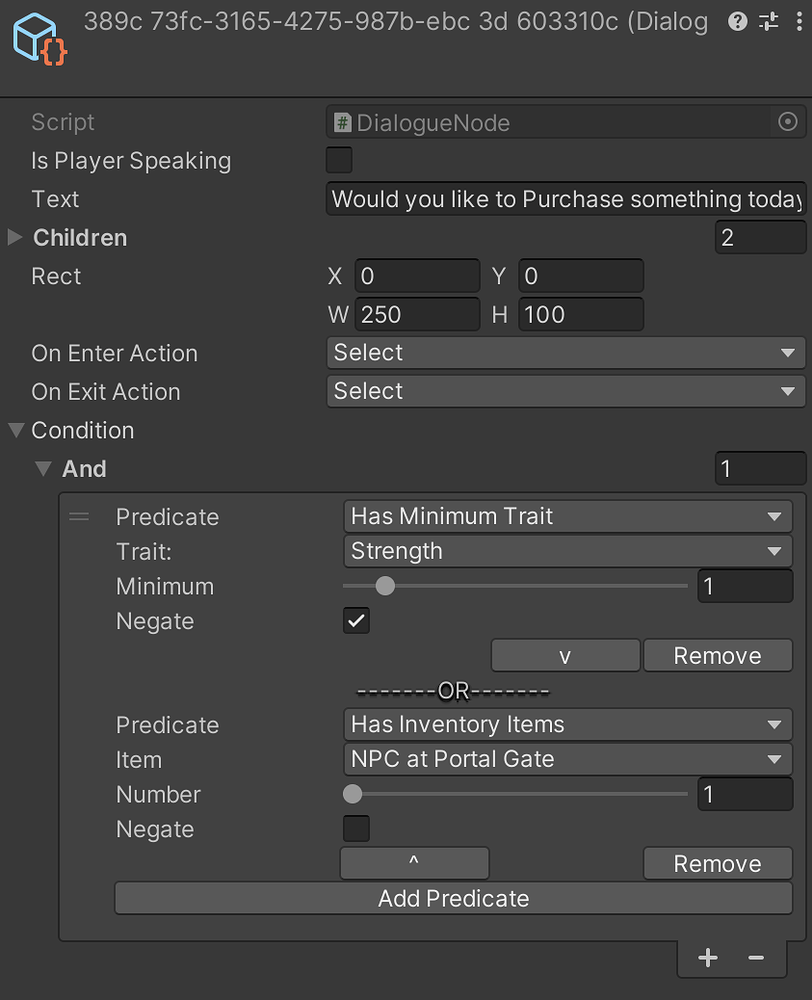The width and height of the screenshot is (812, 1000).
Task: Move the first predicate down with v button
Action: pyautogui.click(x=565, y=656)
